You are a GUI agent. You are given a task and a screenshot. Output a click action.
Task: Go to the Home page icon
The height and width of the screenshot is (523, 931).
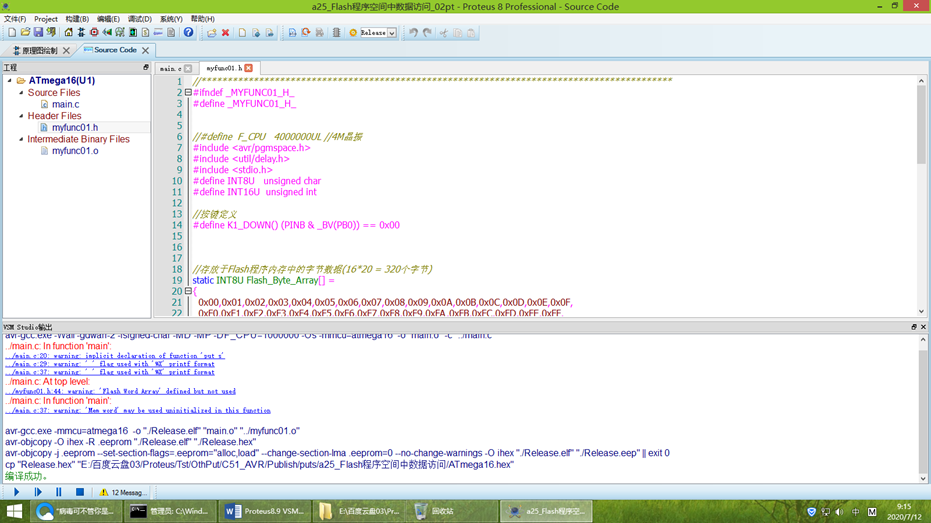click(68, 33)
